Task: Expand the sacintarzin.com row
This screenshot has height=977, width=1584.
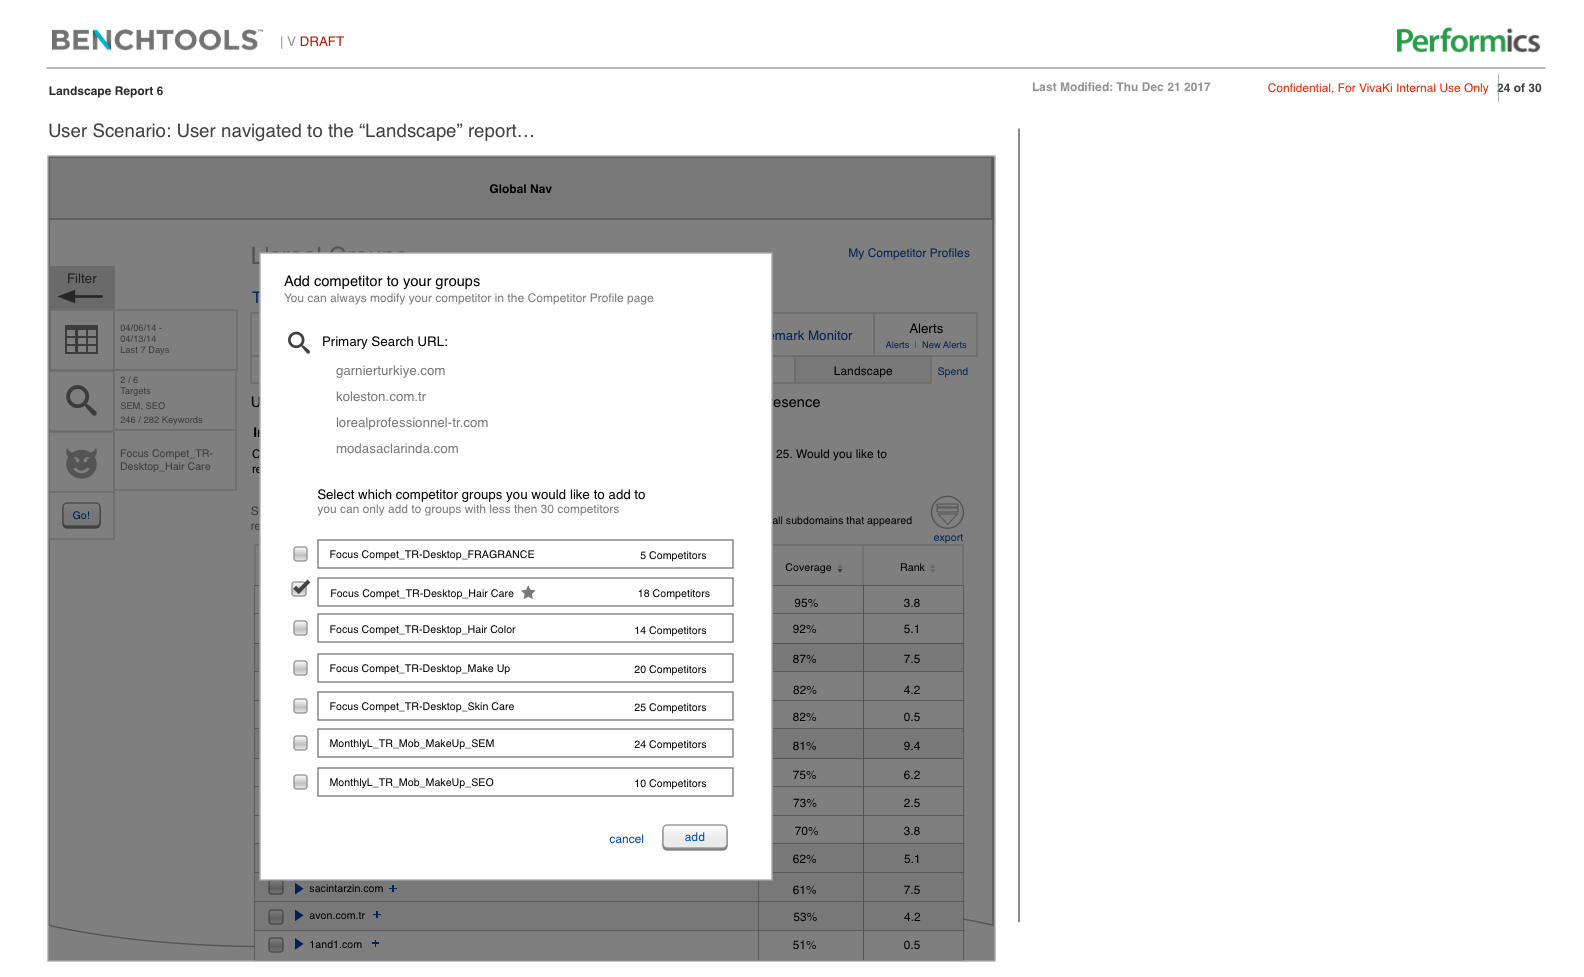Action: (x=298, y=888)
